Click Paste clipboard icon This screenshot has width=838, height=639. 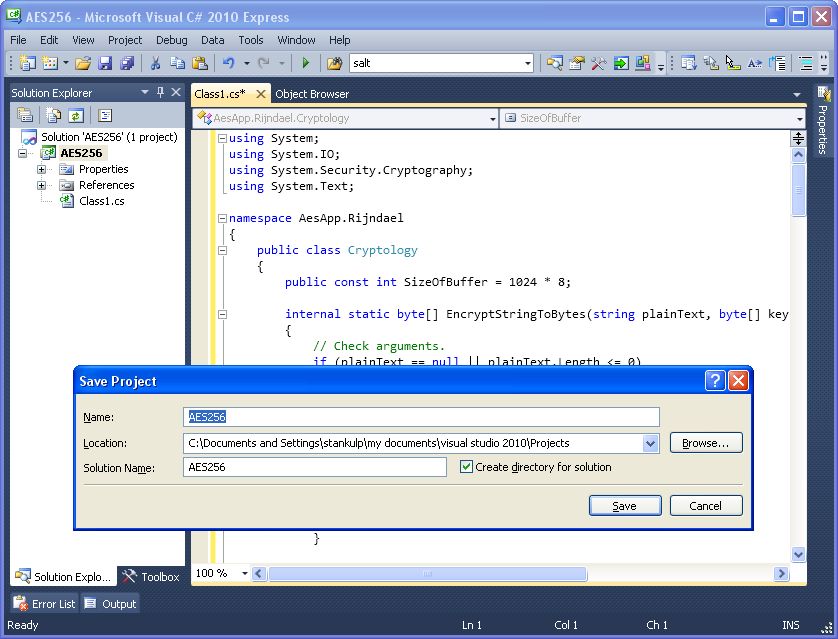tap(200, 63)
